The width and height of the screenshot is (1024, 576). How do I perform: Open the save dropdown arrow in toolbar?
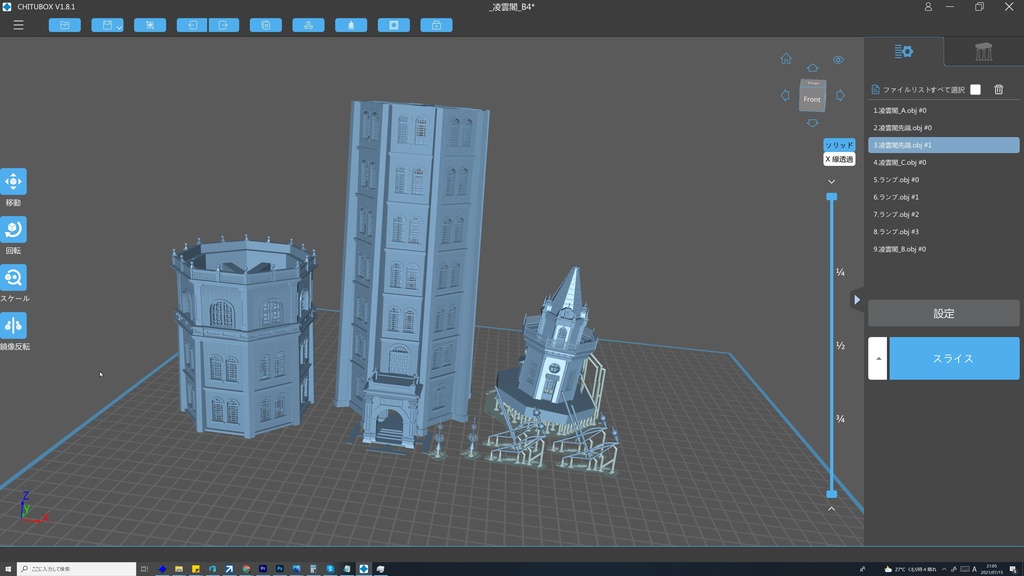(x=119, y=26)
